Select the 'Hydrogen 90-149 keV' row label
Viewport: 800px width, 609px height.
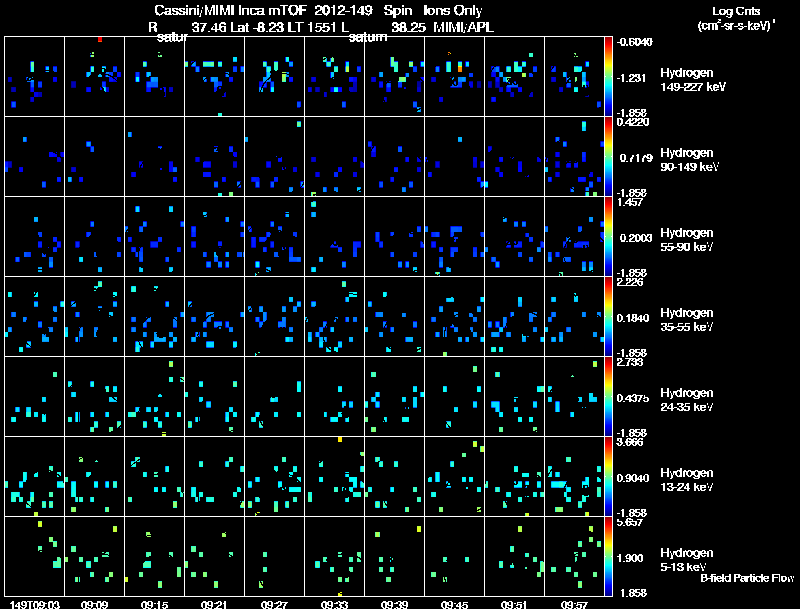click(x=689, y=160)
